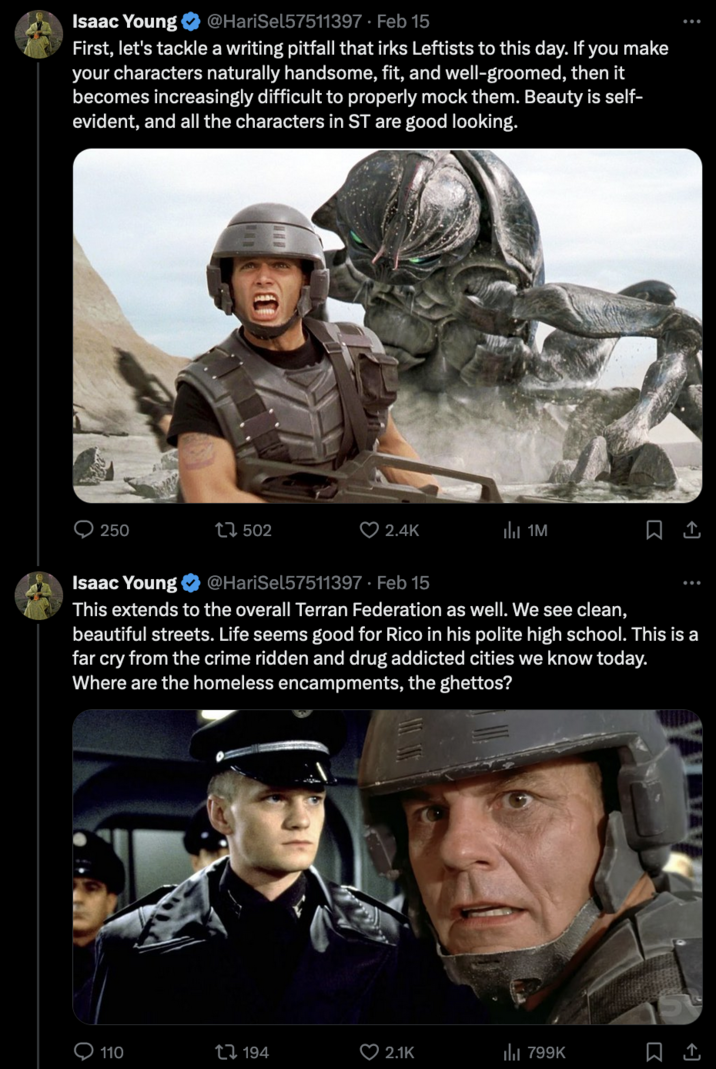Bookmark the second tweet about Terran Federation
The height and width of the screenshot is (1069, 716).
click(654, 1051)
